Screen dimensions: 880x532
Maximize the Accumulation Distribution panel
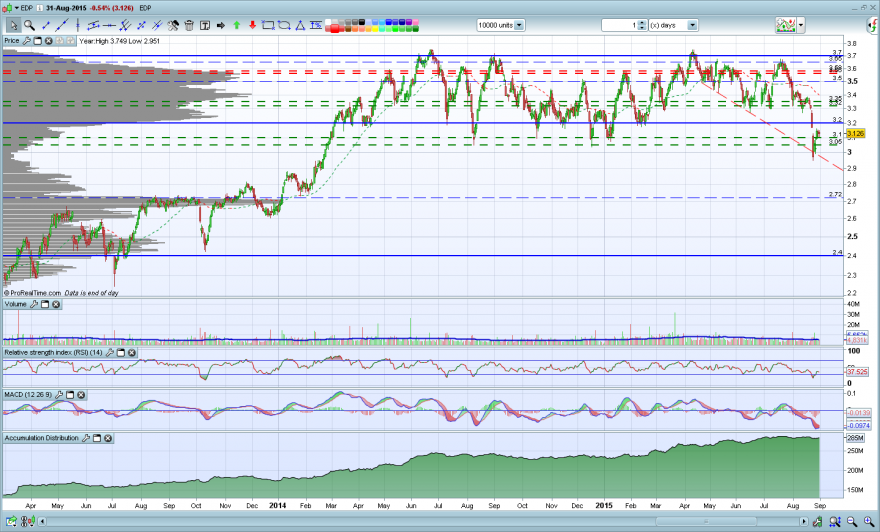click(97, 438)
